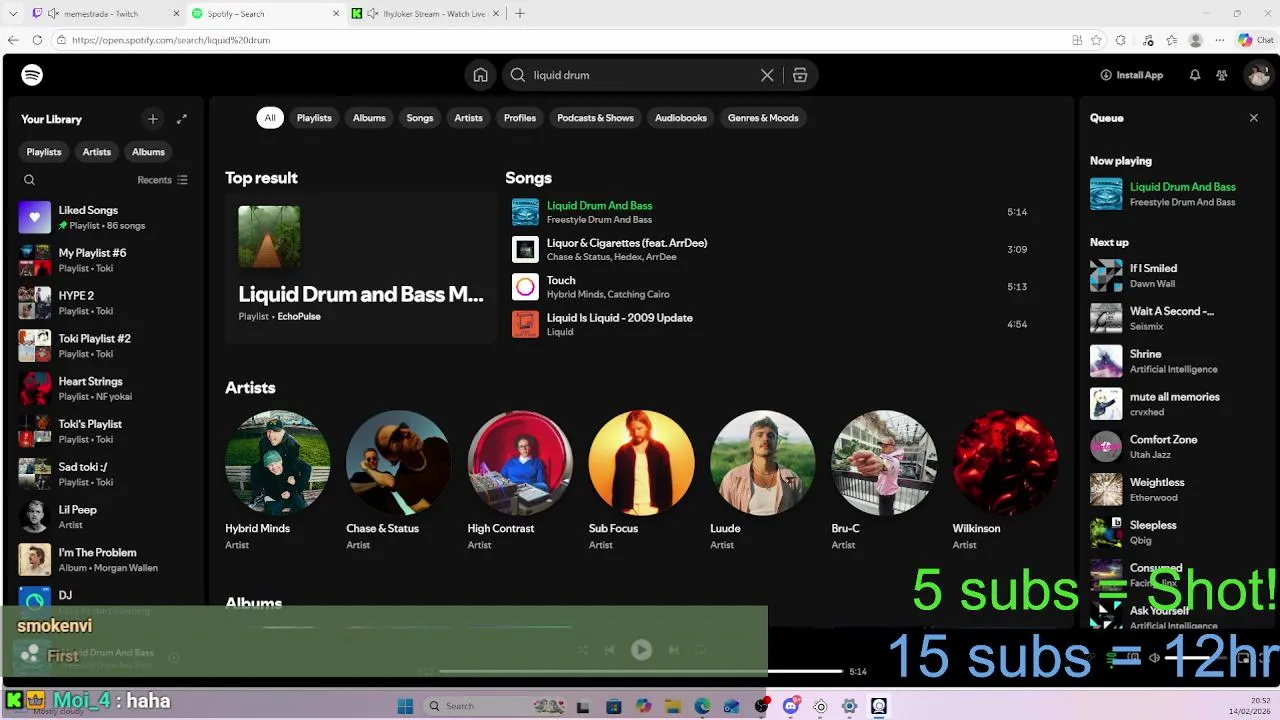Open Chase & Status artist
The image size is (1280, 720).
pyautogui.click(x=398, y=479)
